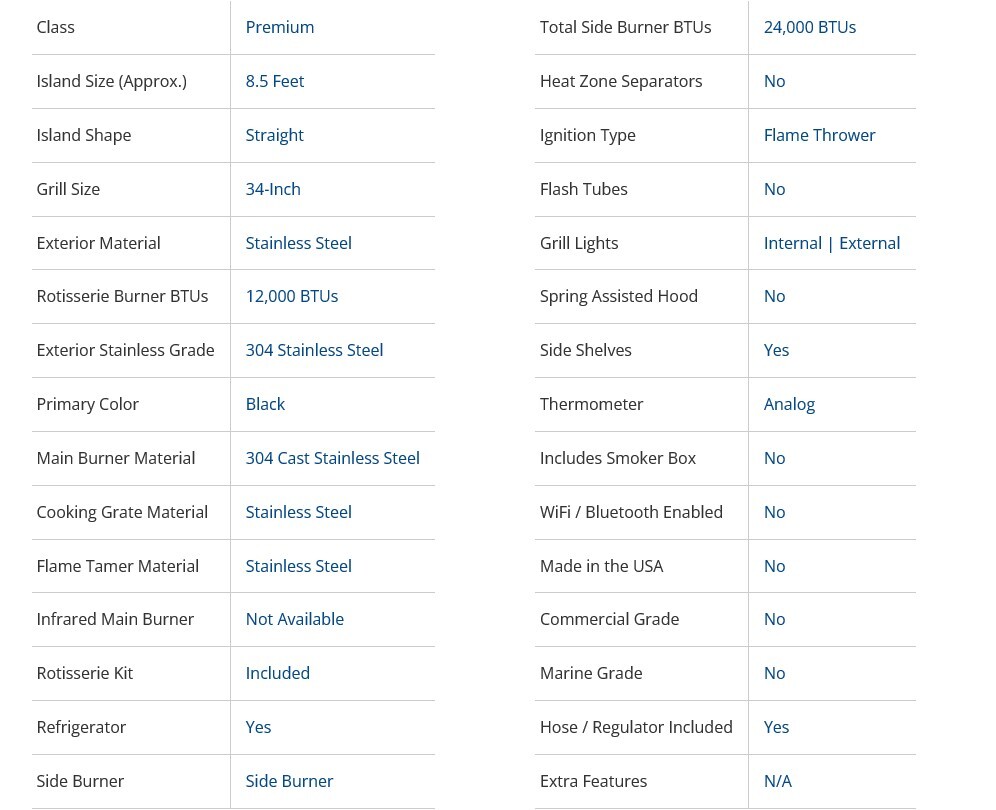This screenshot has width=996, height=810.
Task: Click the 34-Inch grill size value
Action: (272, 189)
